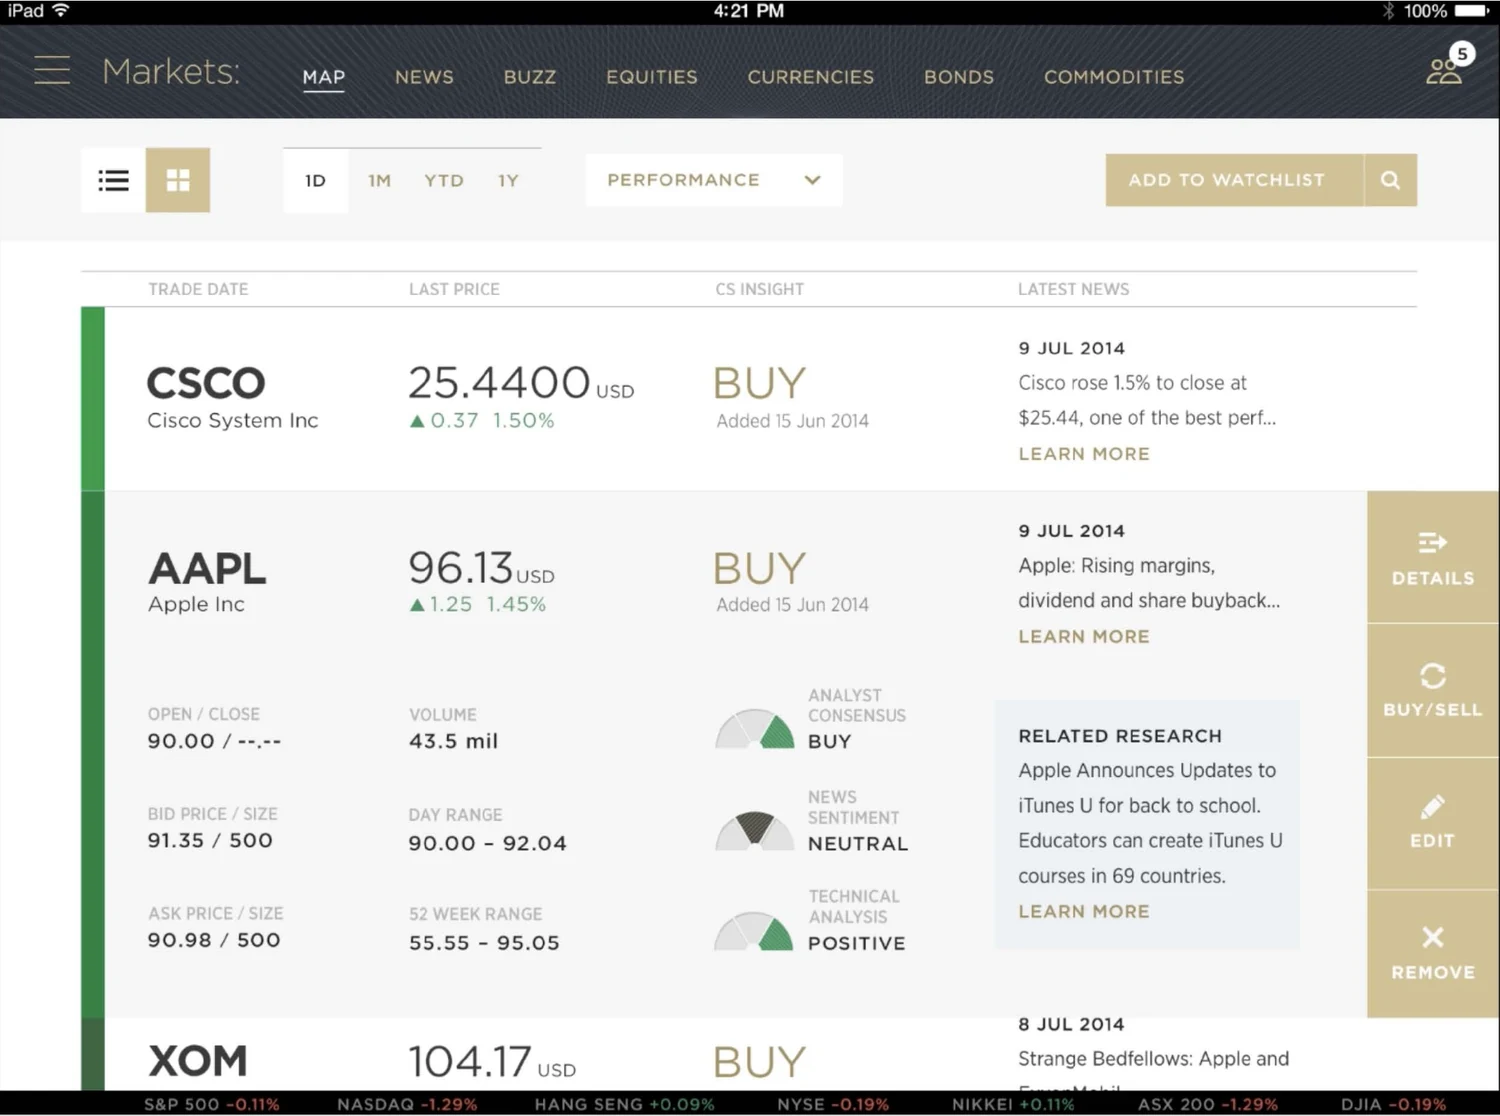The image size is (1500, 1116).
Task: Open AAPL Details action
Action: (x=1433, y=558)
